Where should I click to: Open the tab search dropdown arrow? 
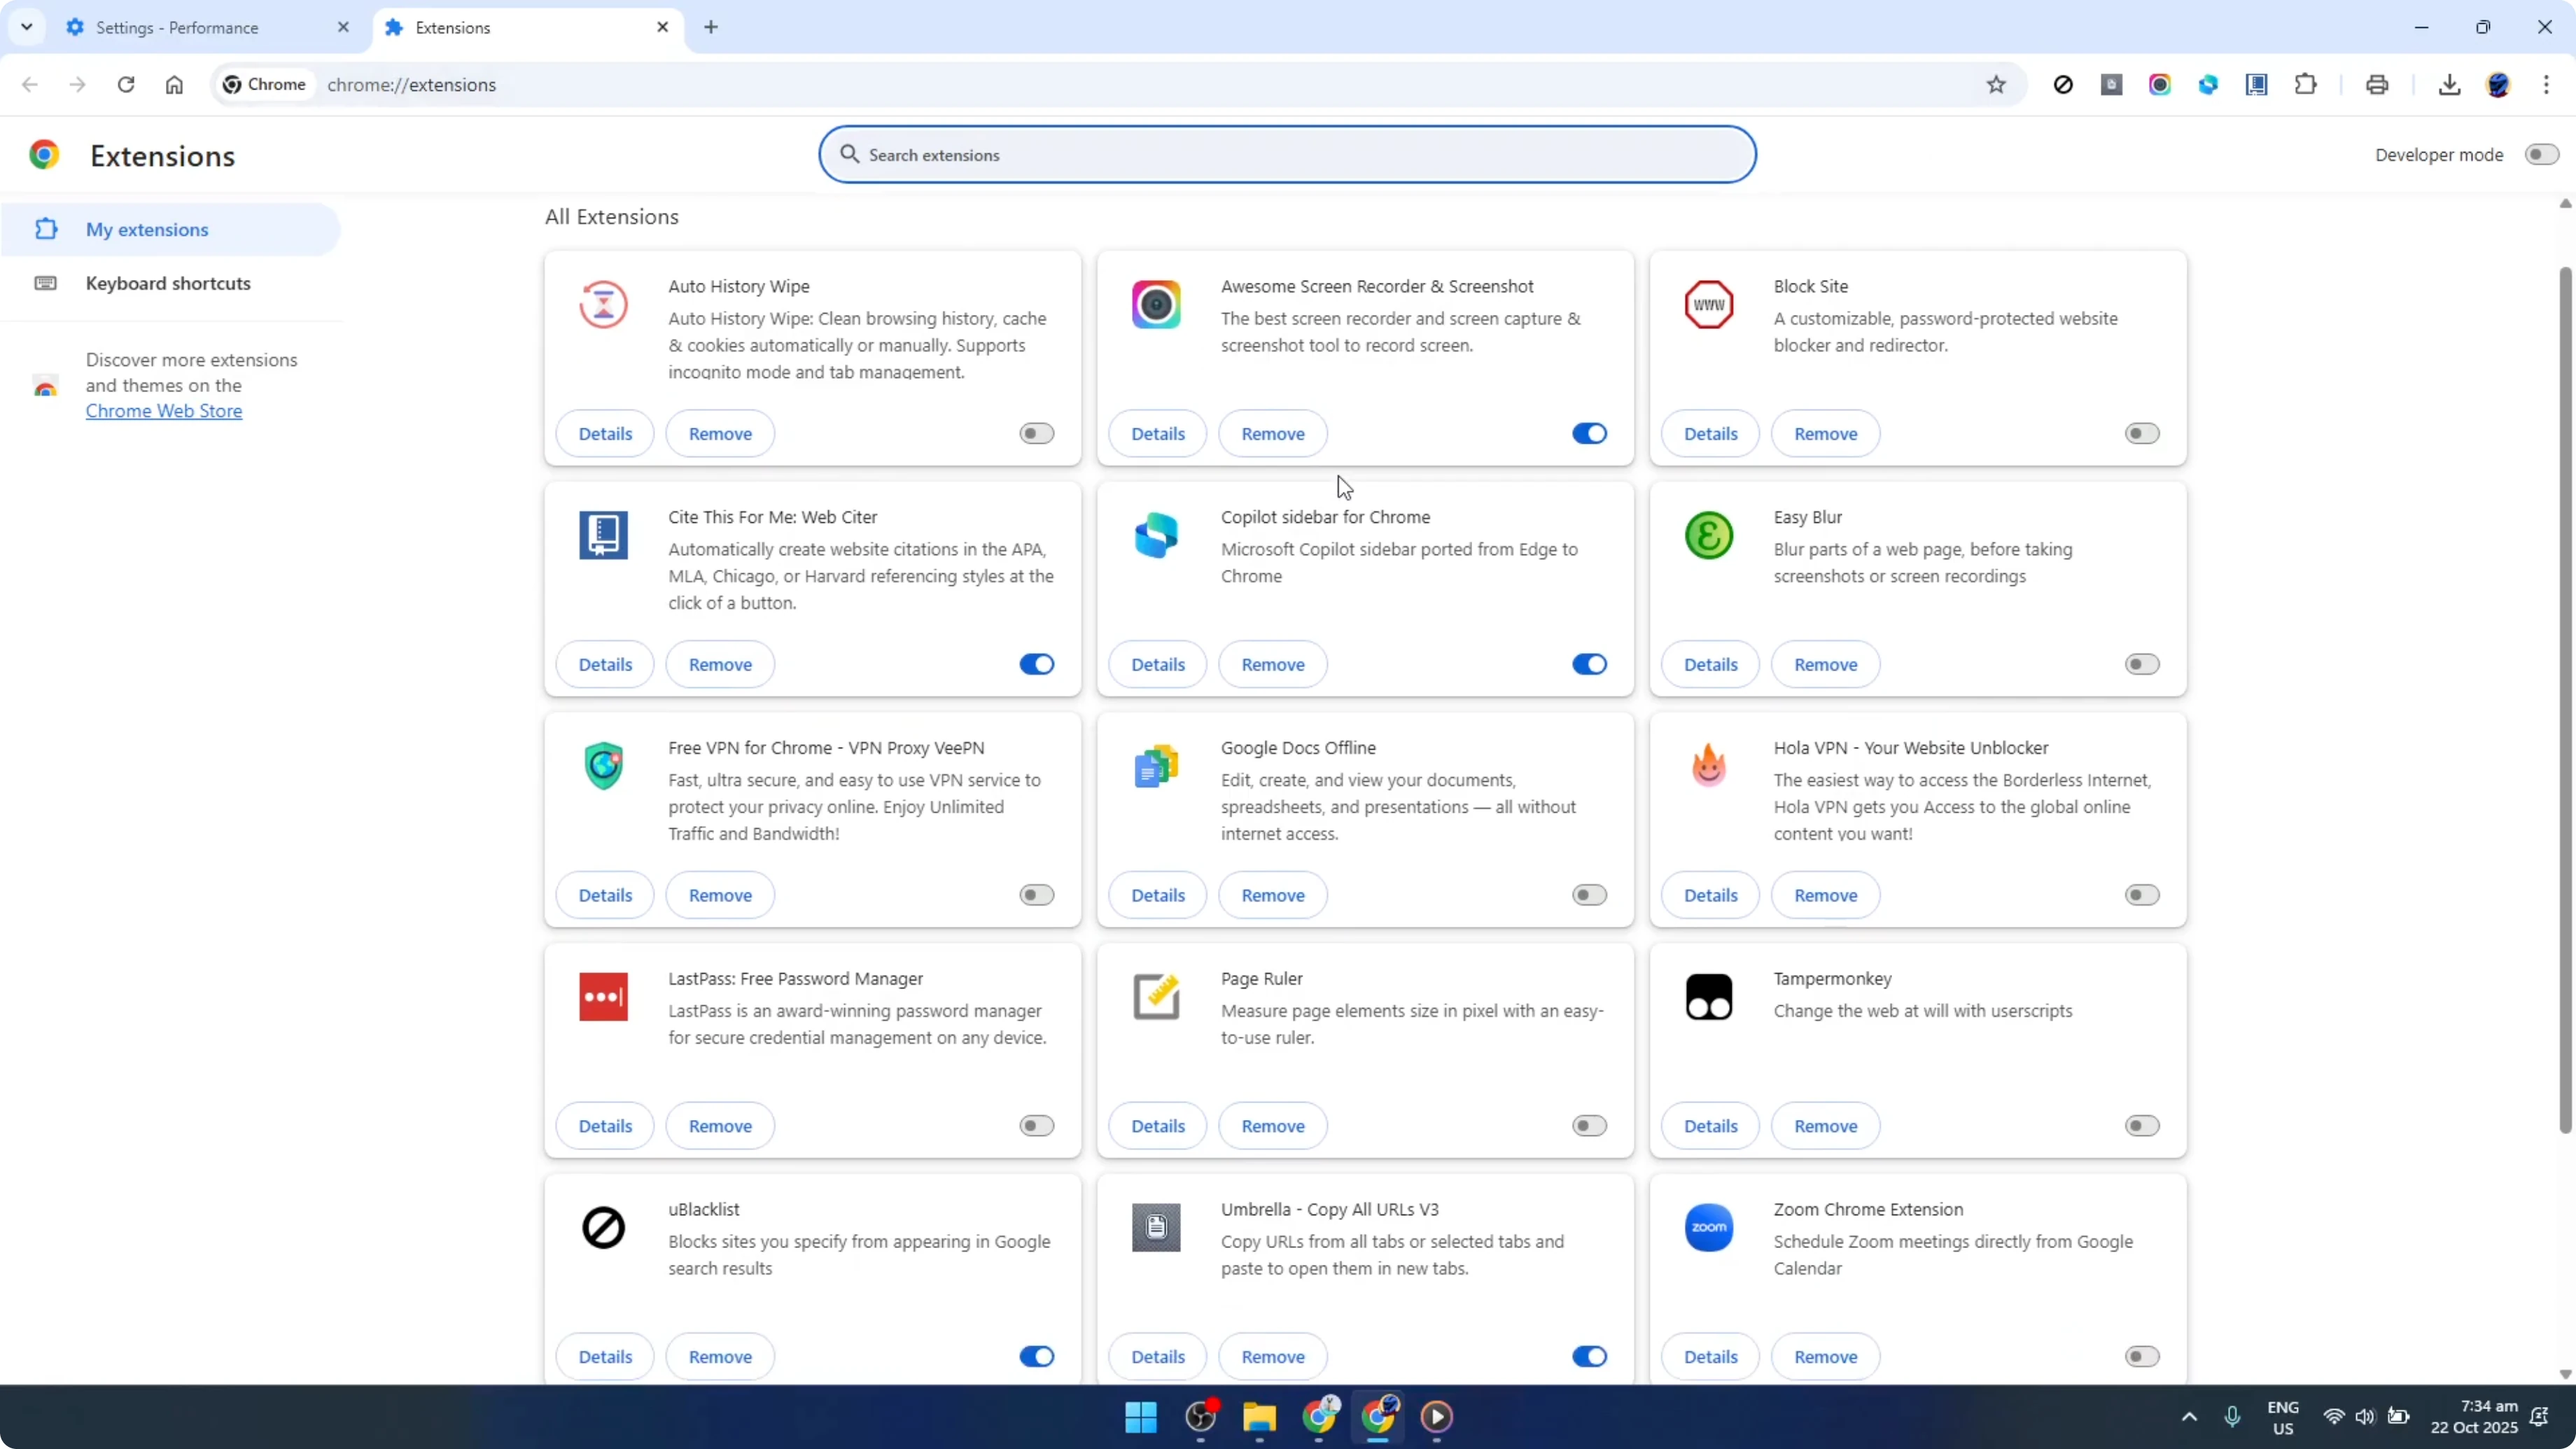[27, 27]
